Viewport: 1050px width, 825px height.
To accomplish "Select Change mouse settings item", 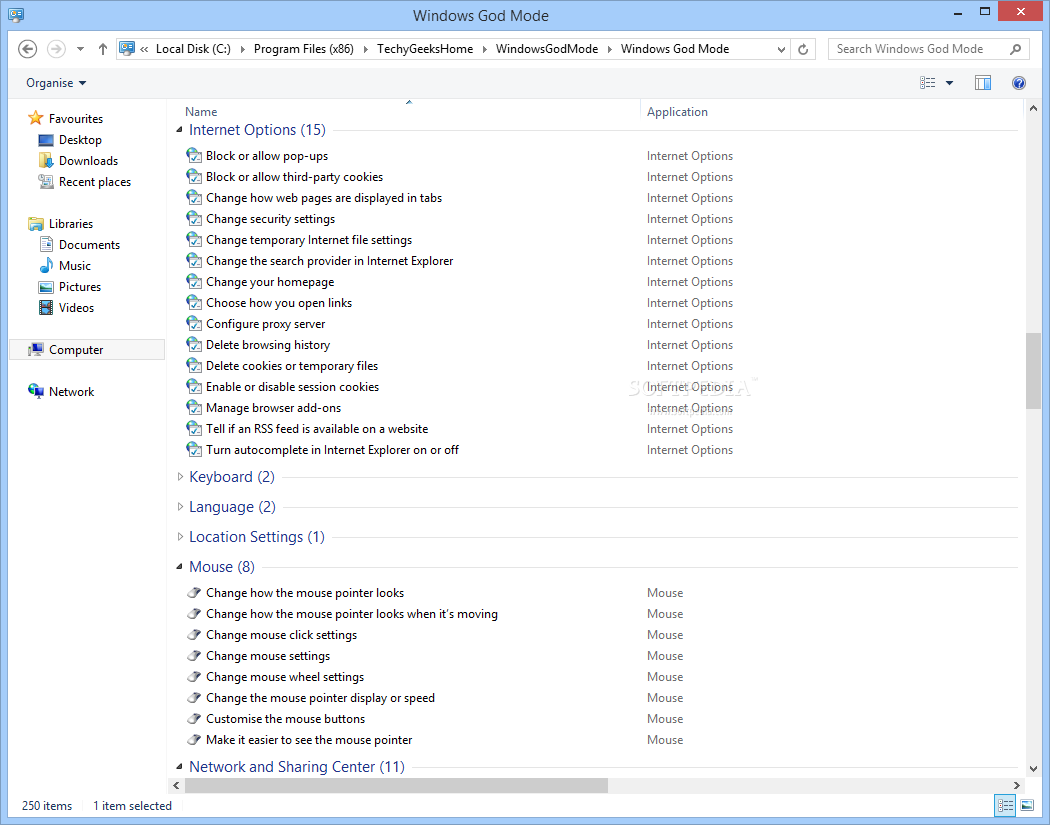I will pos(268,656).
